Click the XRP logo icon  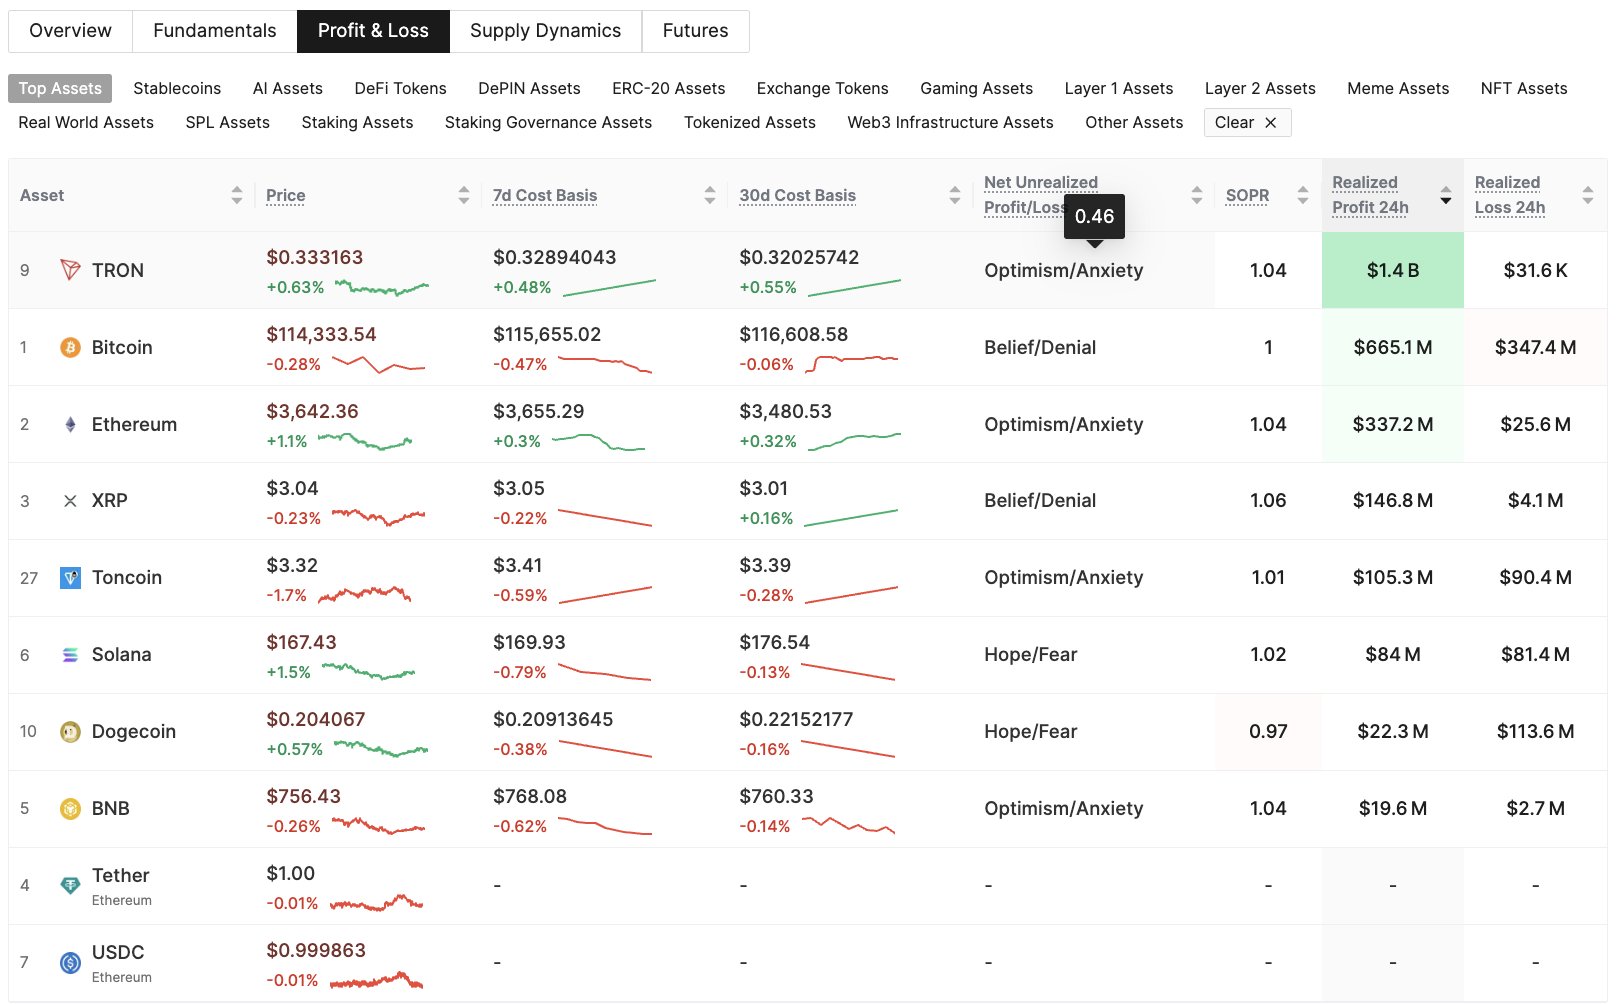pyautogui.click(x=69, y=500)
